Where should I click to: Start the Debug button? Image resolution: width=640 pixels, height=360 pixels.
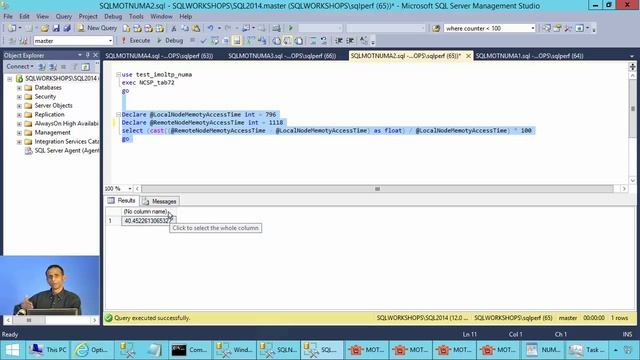170,40
